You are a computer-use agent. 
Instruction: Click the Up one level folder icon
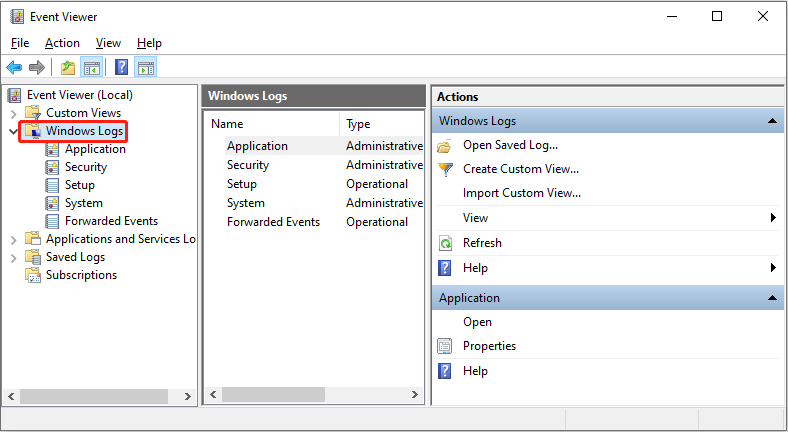(x=68, y=67)
